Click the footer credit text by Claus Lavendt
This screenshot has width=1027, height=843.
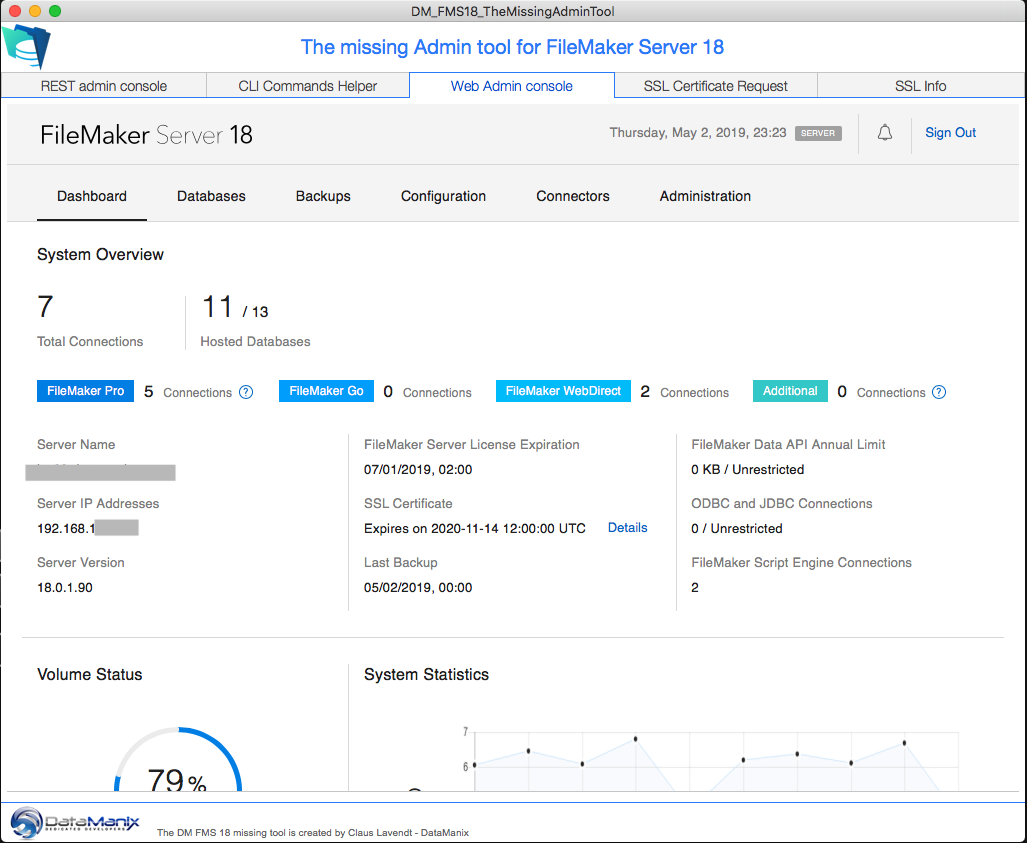click(x=313, y=833)
